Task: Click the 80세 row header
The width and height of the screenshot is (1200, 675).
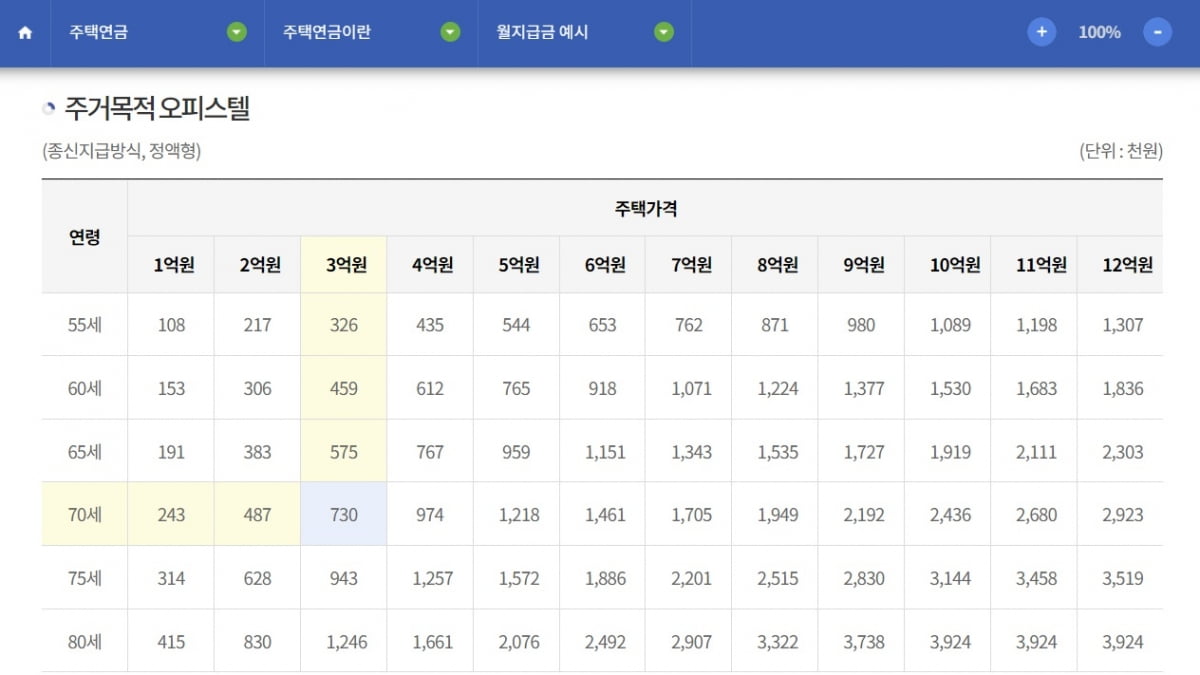Action: (x=85, y=642)
